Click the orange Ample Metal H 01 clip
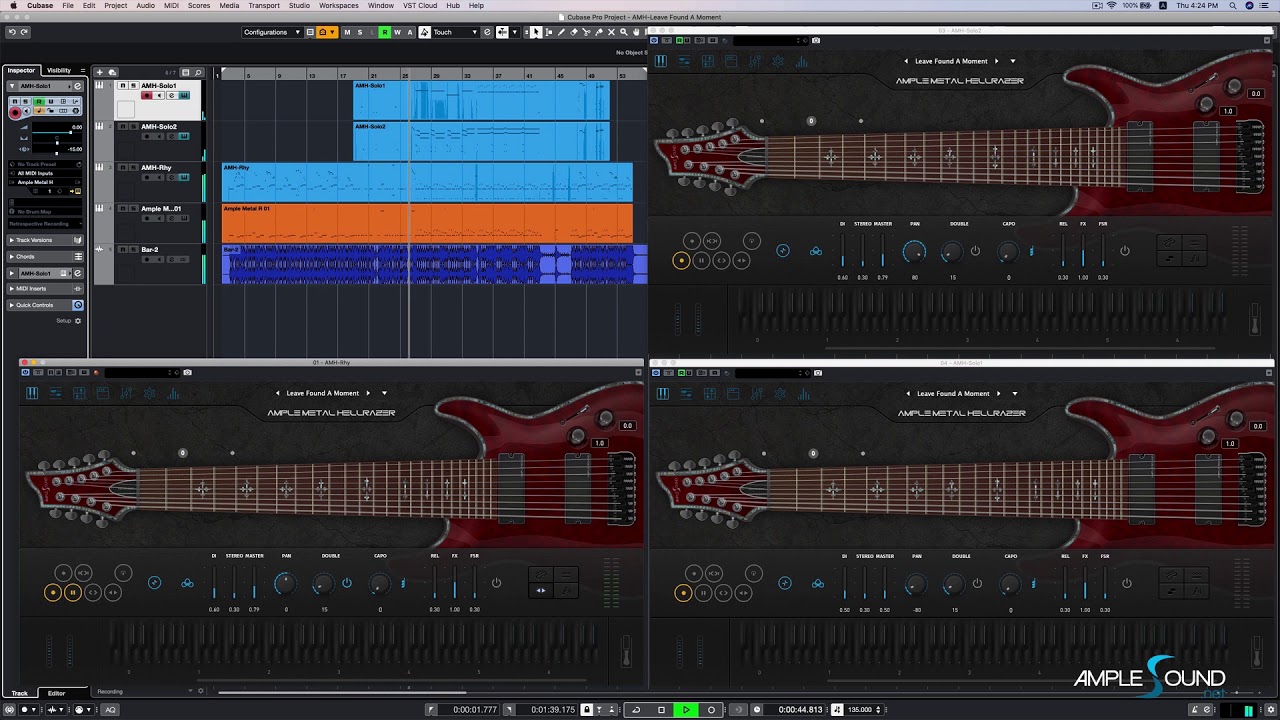Image resolution: width=1280 pixels, height=720 pixels. [x=427, y=223]
